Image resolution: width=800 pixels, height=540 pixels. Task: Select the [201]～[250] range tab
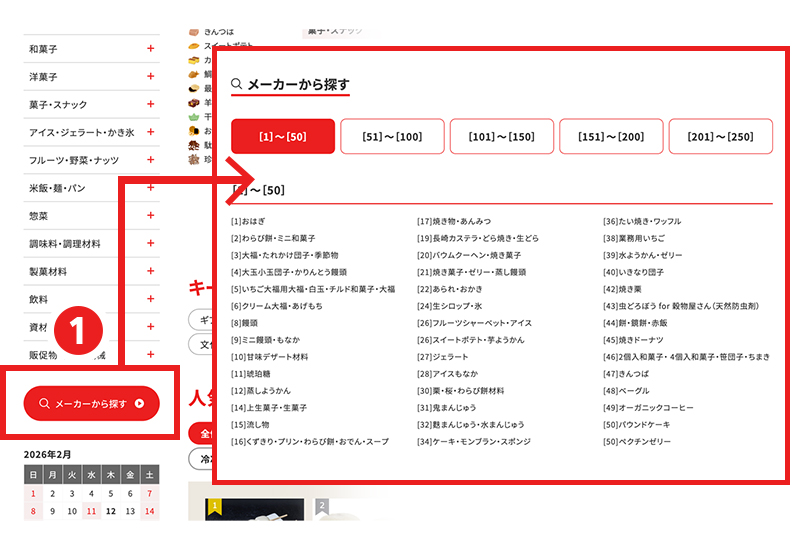tap(720, 136)
